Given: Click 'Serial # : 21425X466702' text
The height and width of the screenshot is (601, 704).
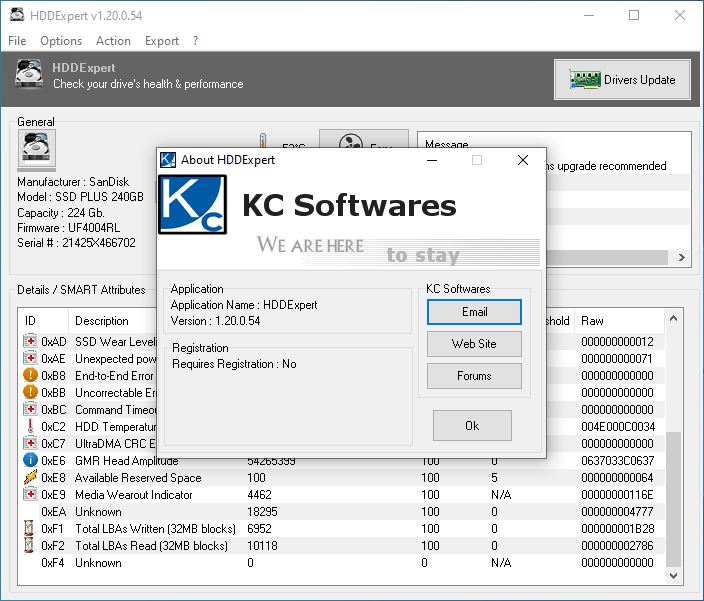Looking at the screenshot, I should tap(76, 243).
